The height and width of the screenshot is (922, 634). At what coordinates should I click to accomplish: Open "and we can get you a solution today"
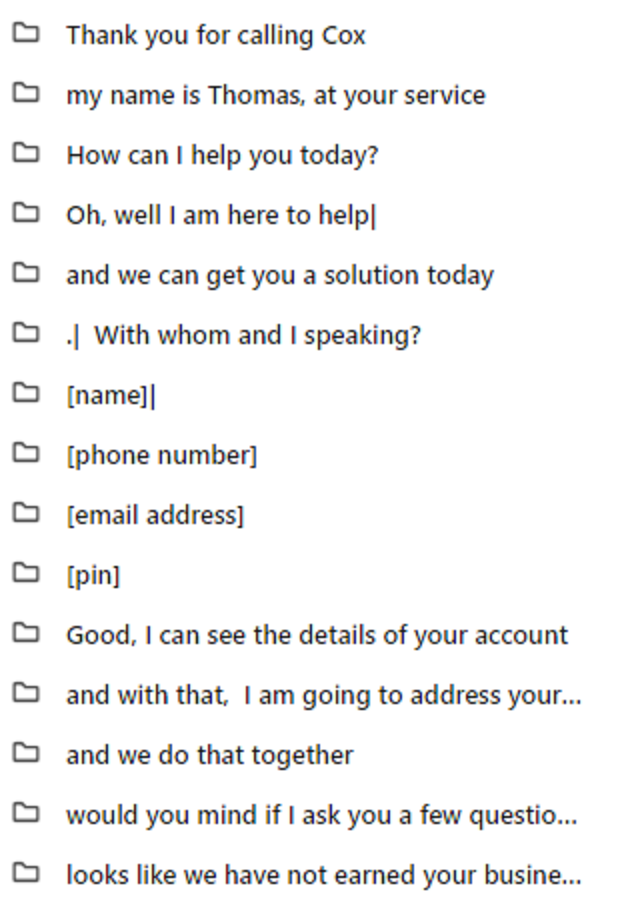point(280,276)
